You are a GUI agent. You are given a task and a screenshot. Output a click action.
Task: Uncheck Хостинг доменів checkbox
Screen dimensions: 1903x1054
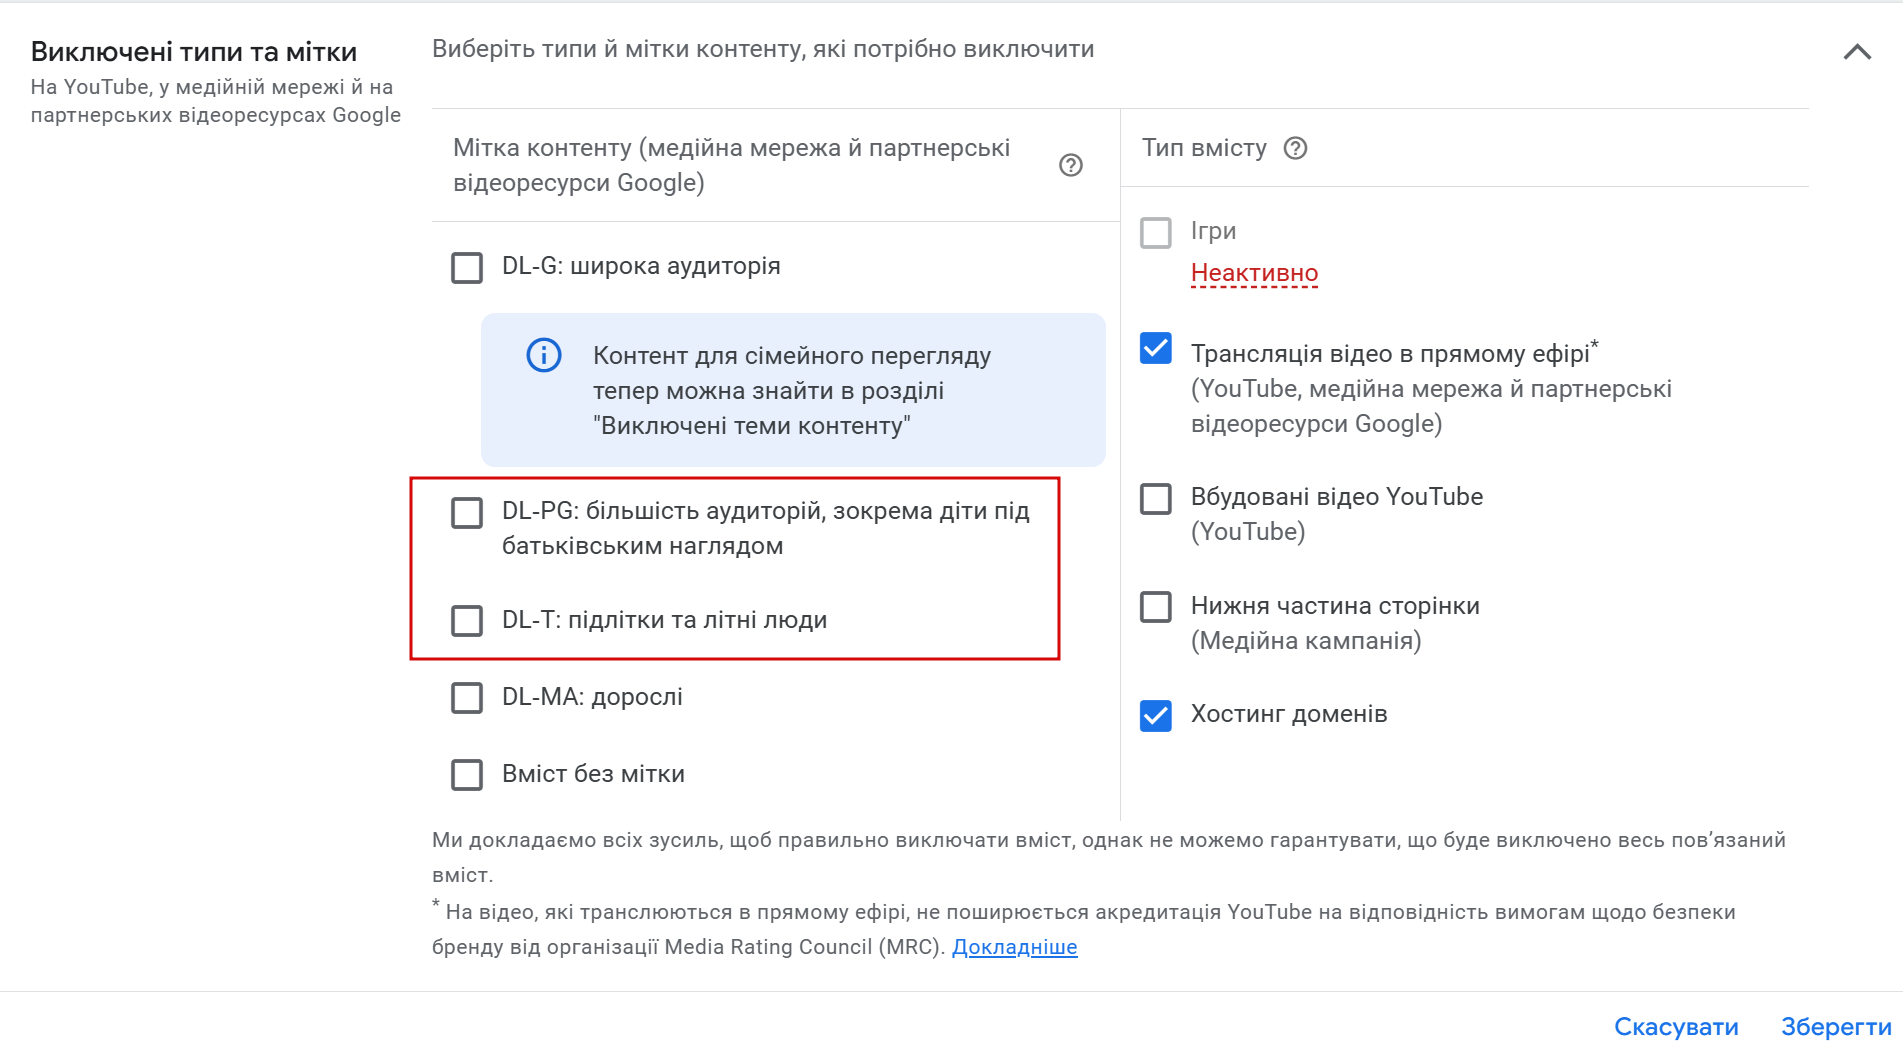click(x=1156, y=715)
